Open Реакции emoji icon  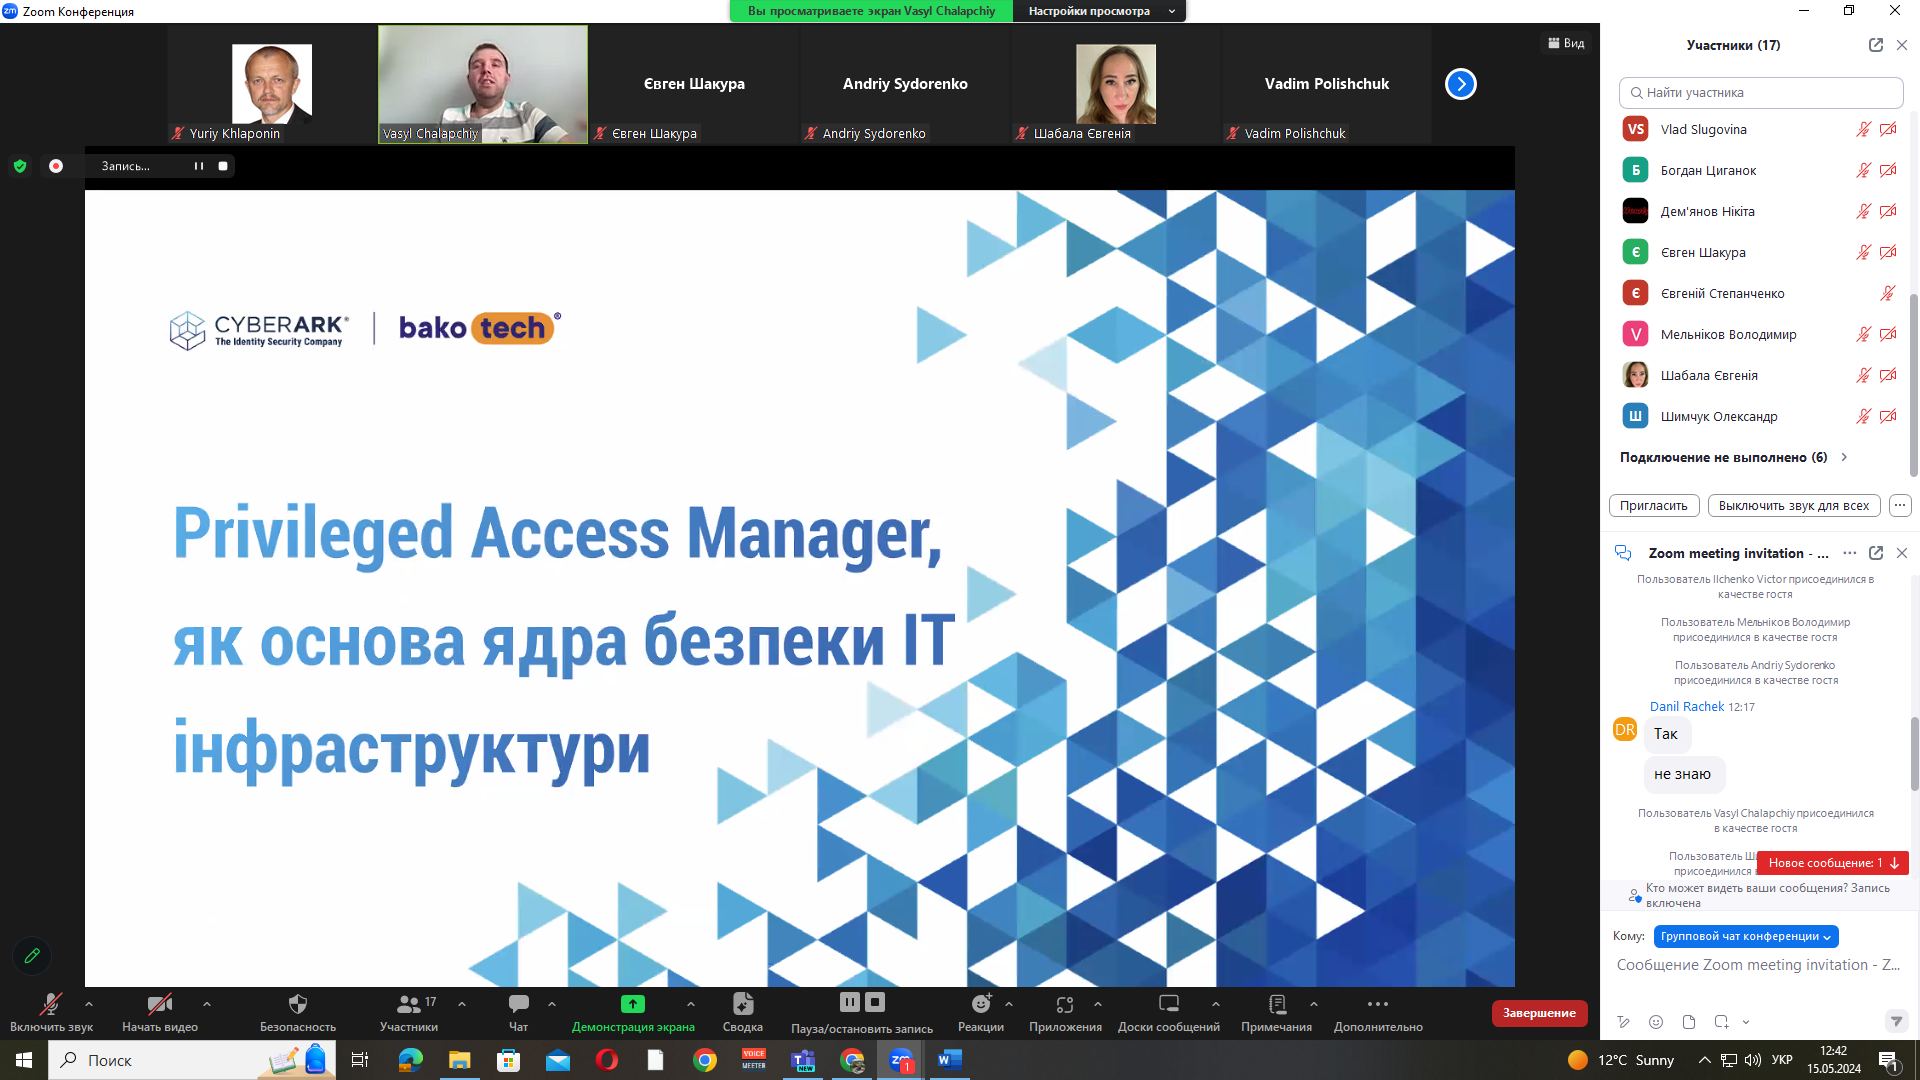click(981, 1012)
